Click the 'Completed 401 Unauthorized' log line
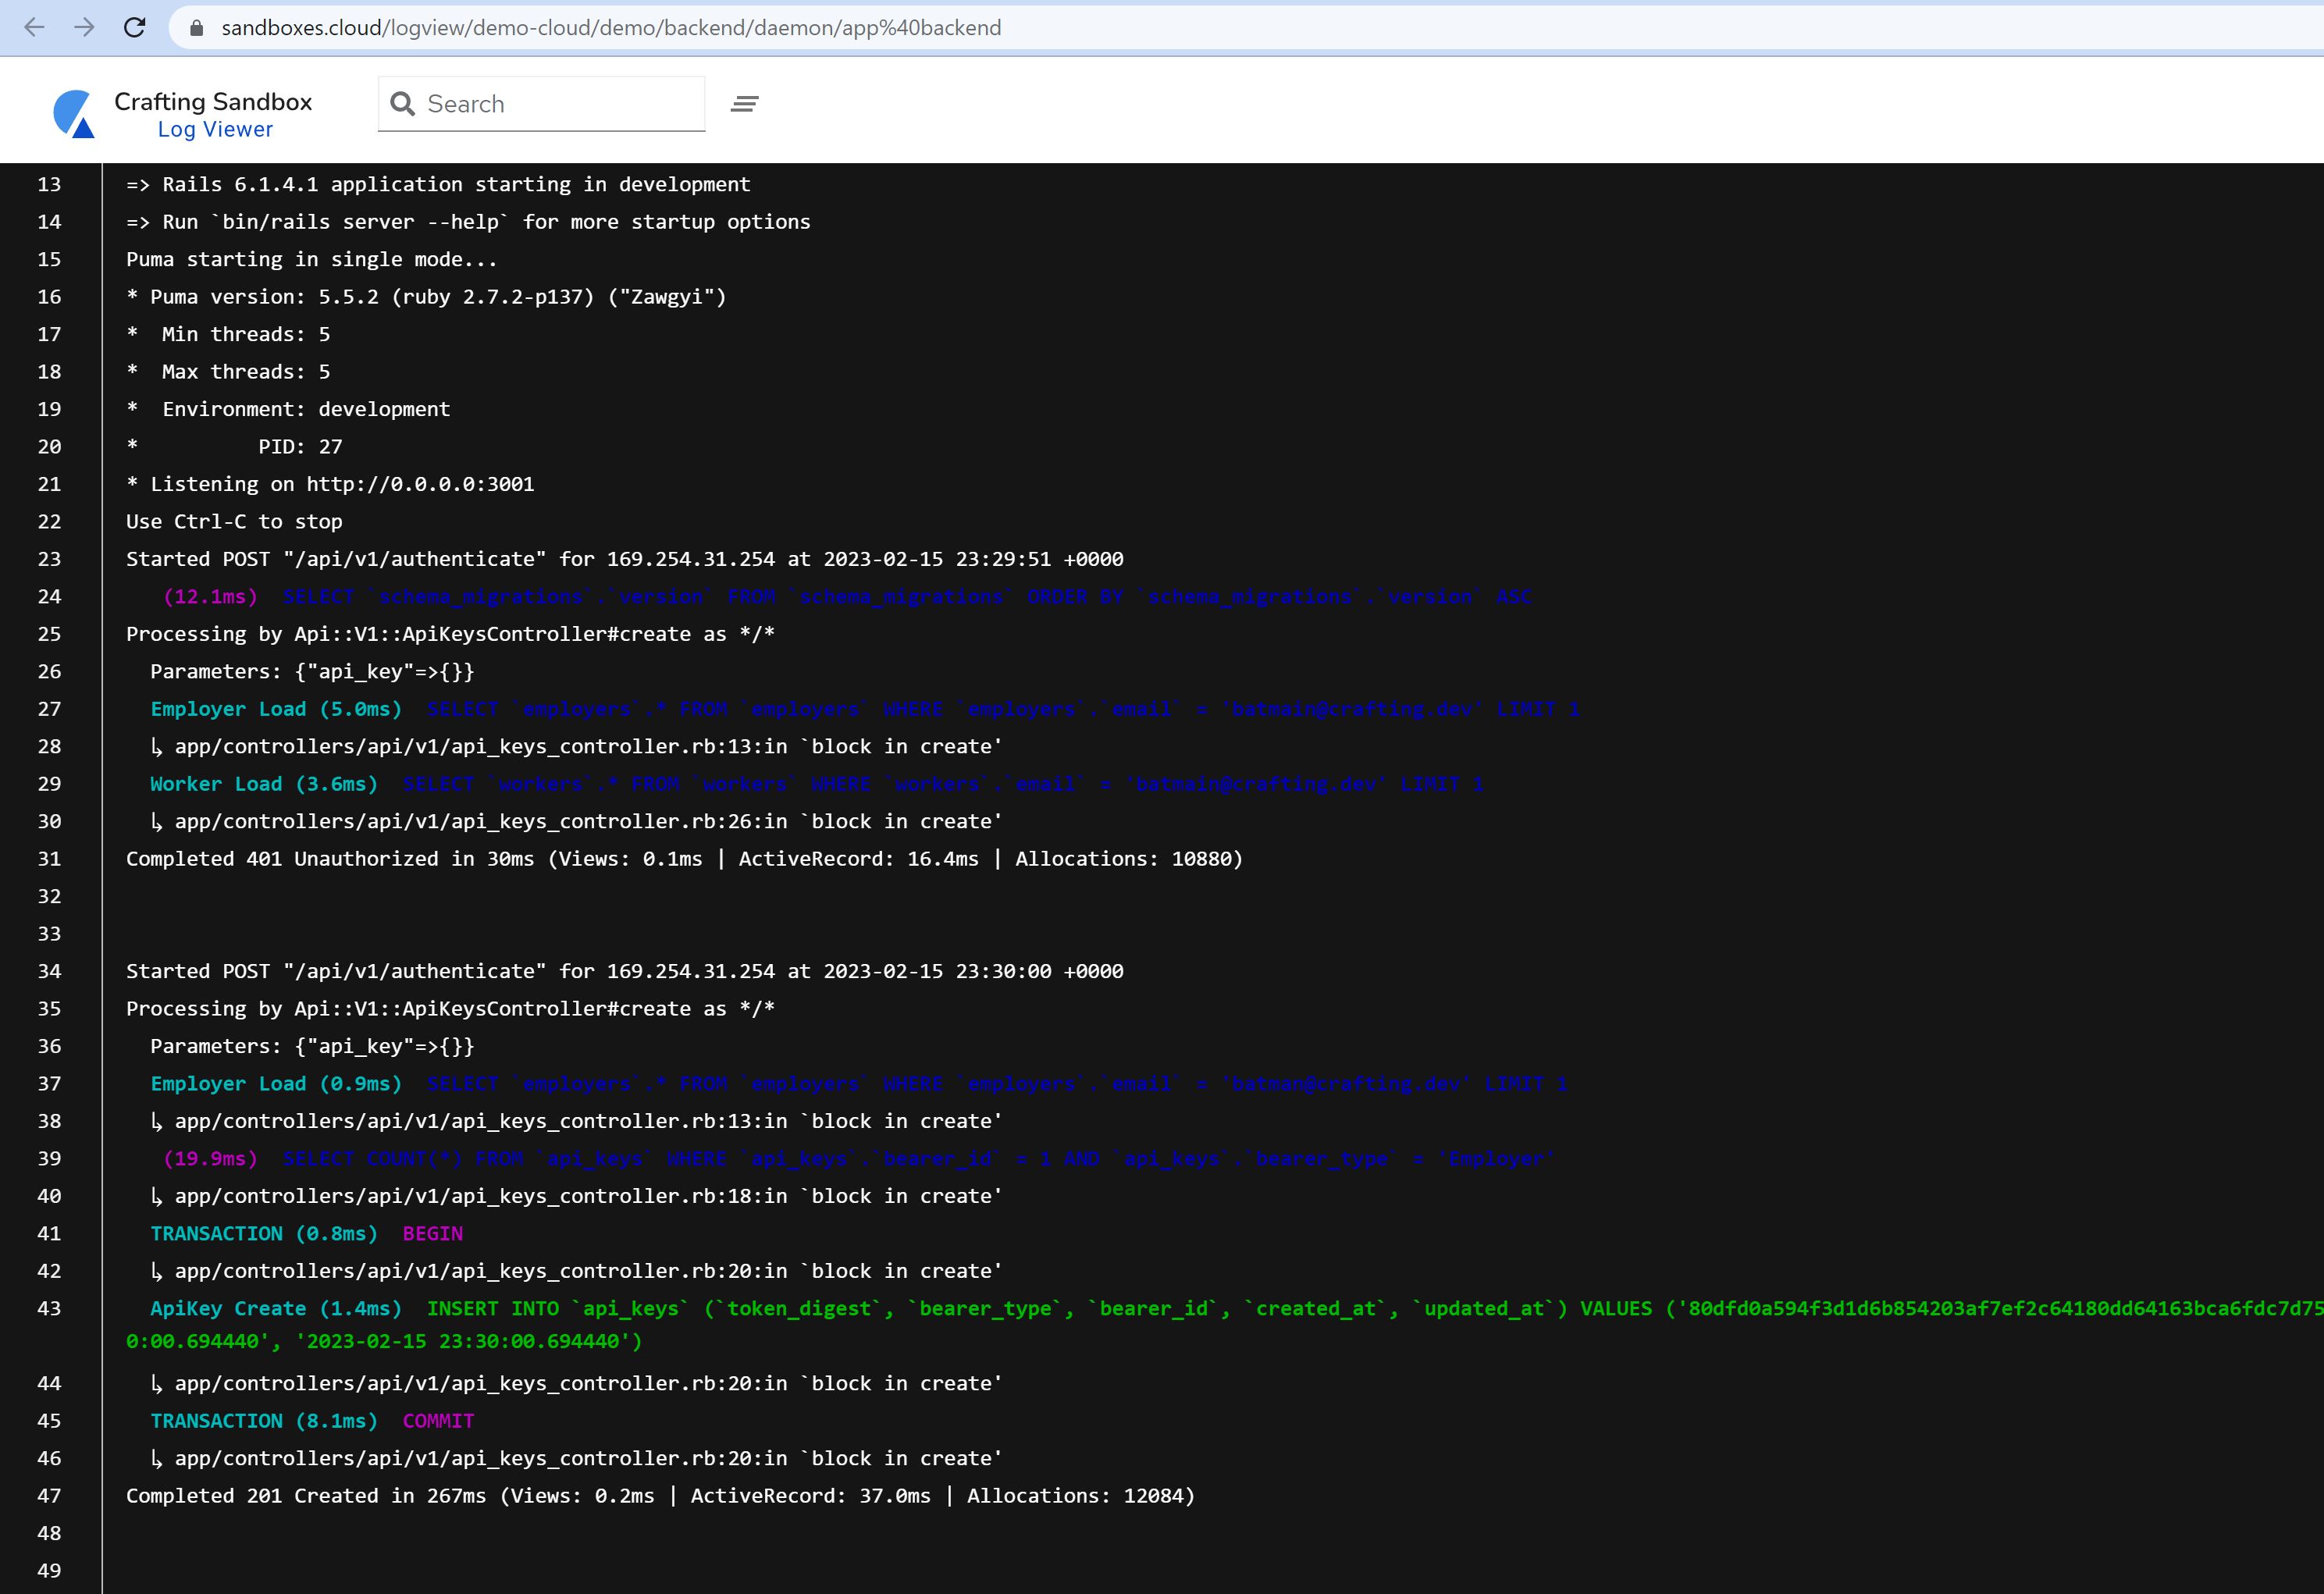The image size is (2324, 1594). (x=683, y=859)
